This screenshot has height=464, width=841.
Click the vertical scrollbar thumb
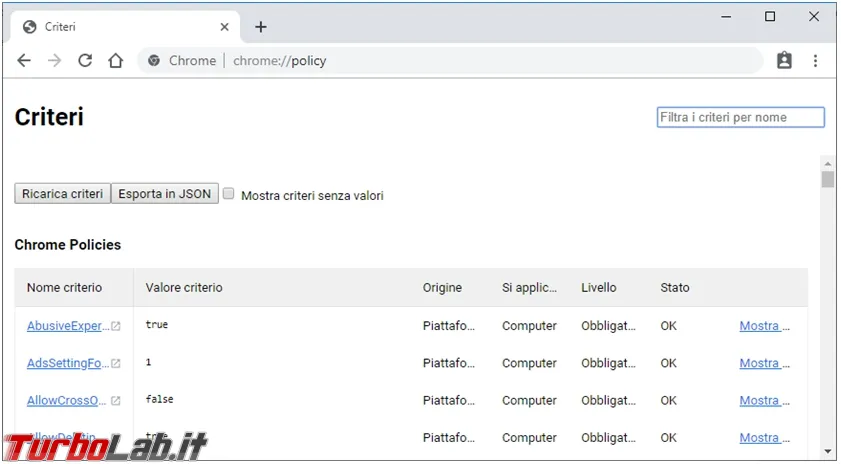[828, 179]
